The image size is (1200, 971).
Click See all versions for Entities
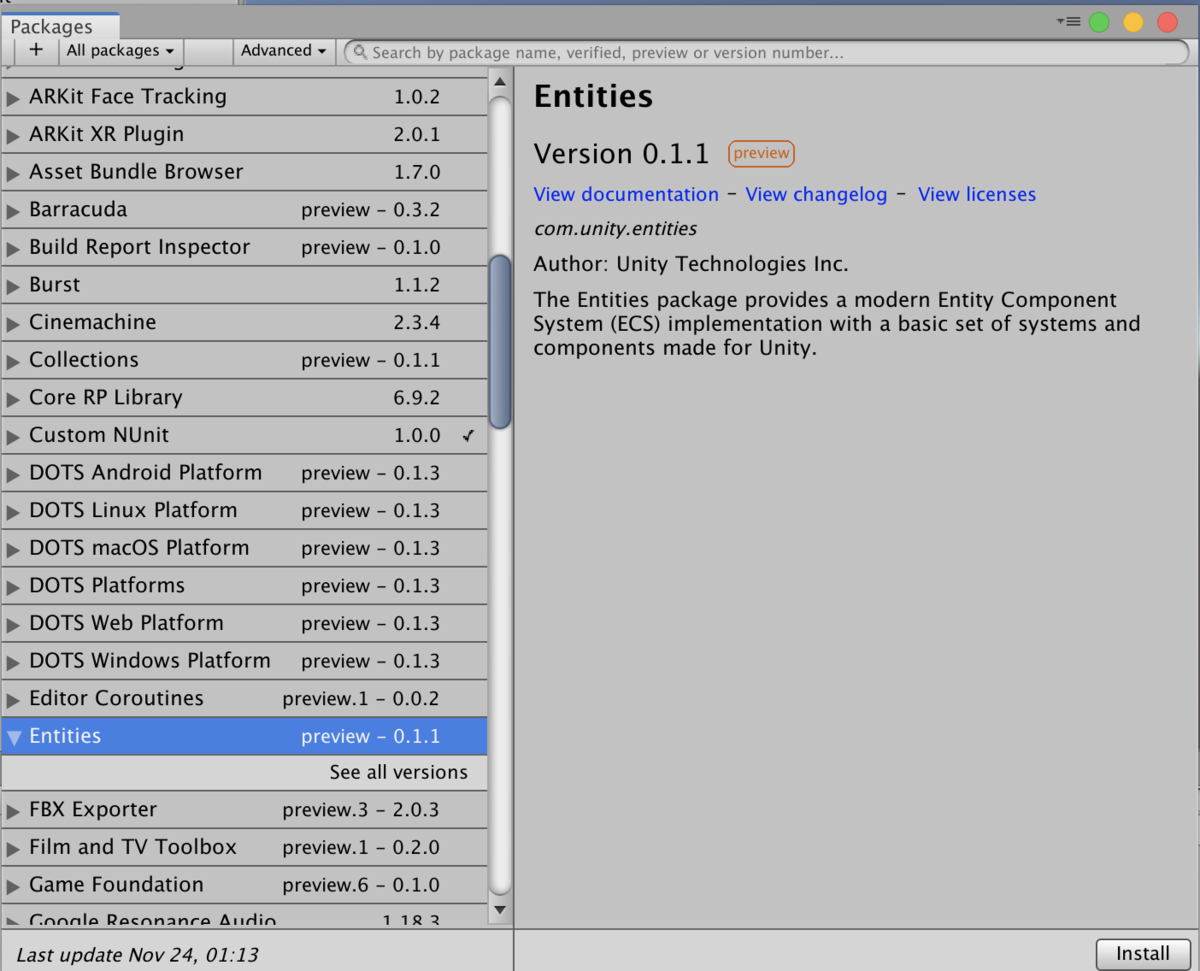point(399,772)
